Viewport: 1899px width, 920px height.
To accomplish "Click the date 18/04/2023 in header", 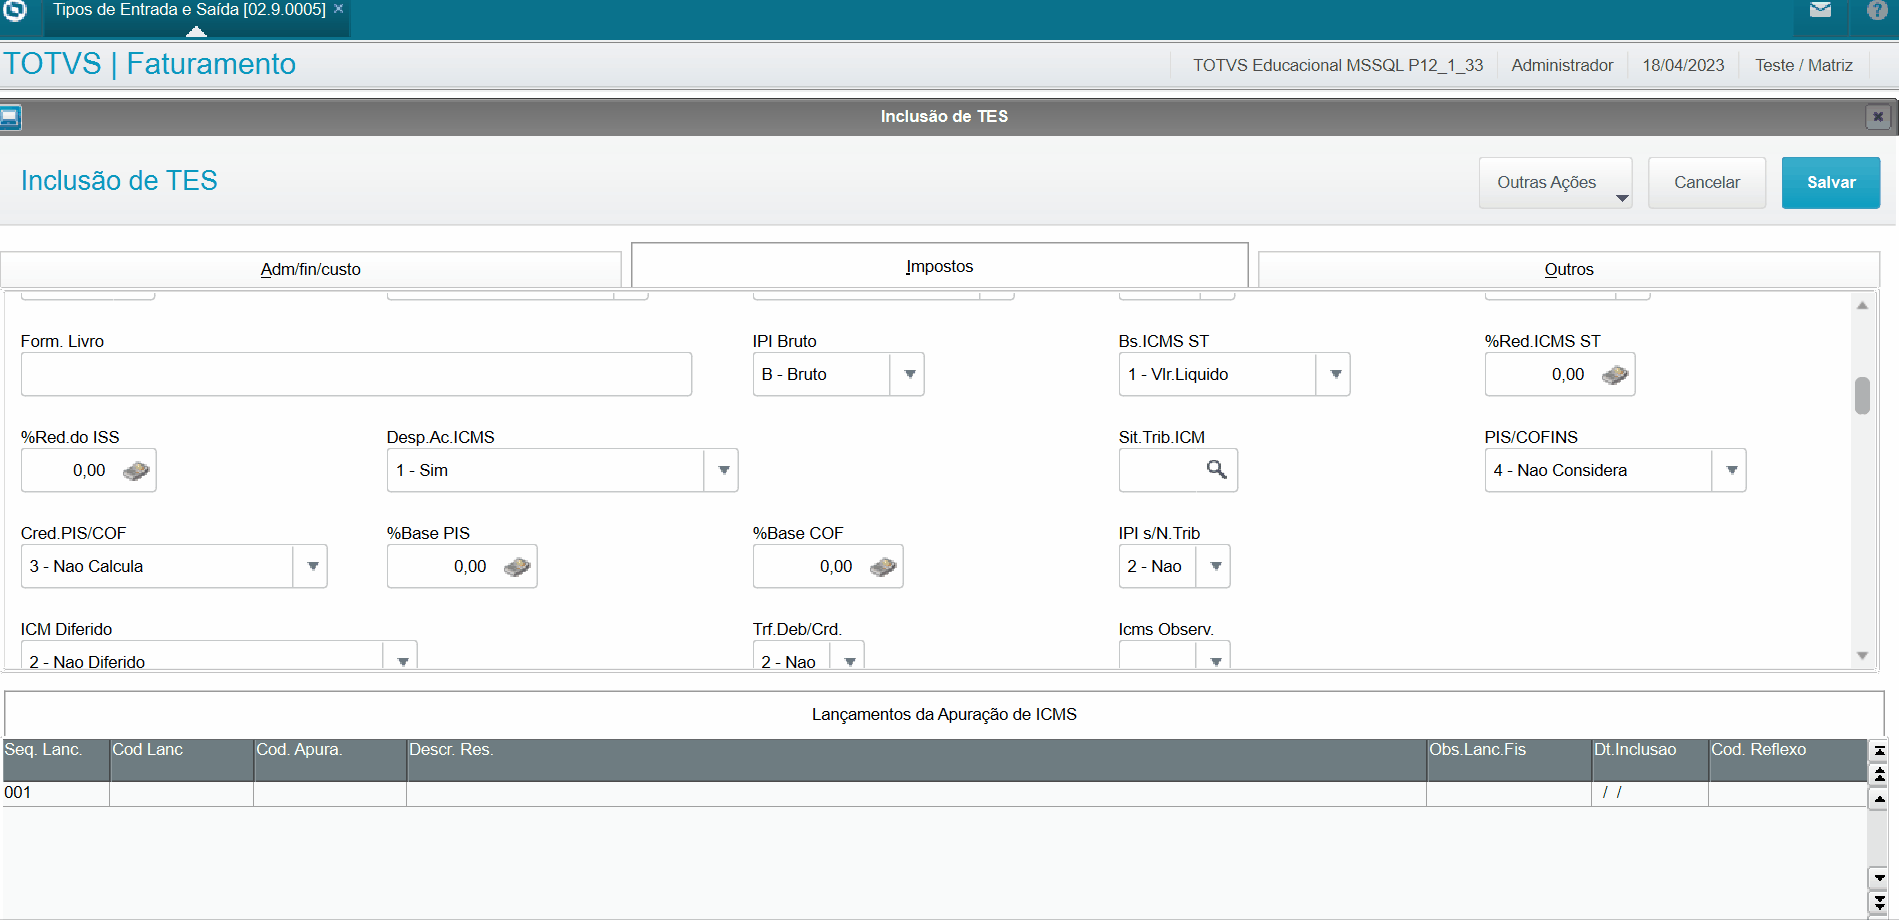I will (x=1683, y=66).
